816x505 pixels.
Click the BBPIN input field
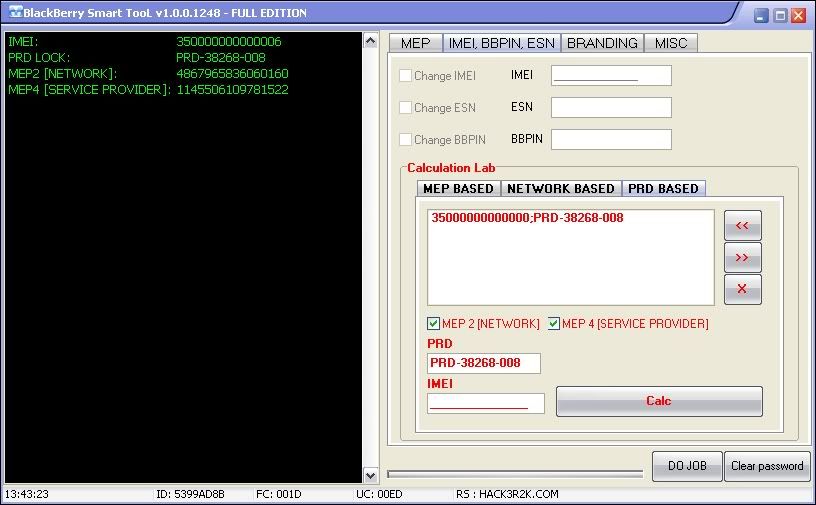coord(611,140)
